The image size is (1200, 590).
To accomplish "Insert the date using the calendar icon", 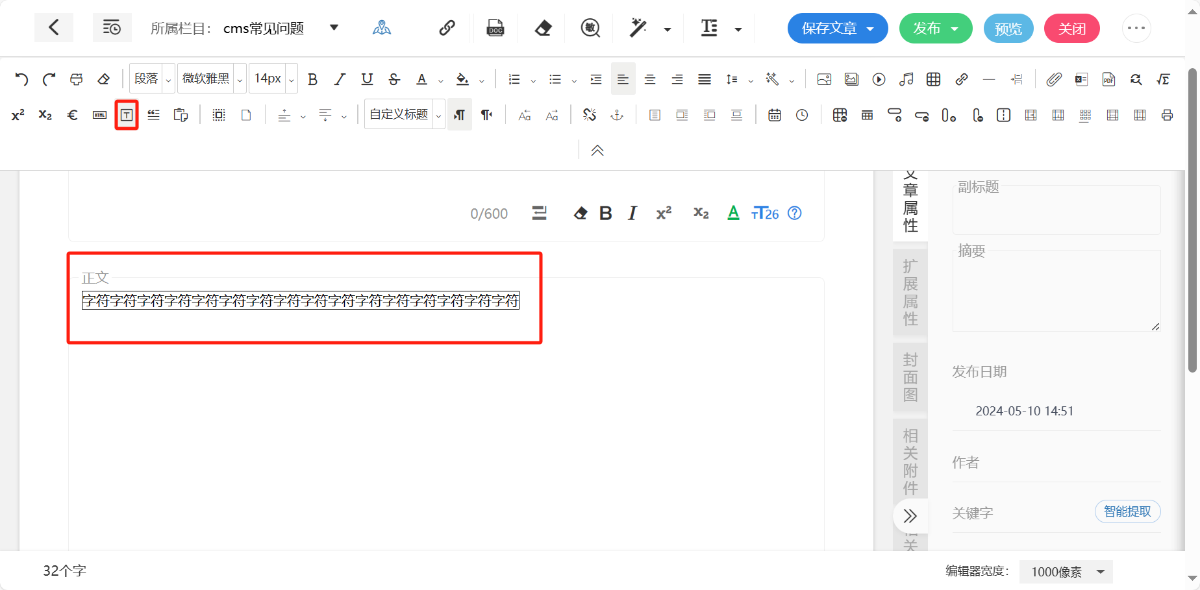I will (774, 115).
